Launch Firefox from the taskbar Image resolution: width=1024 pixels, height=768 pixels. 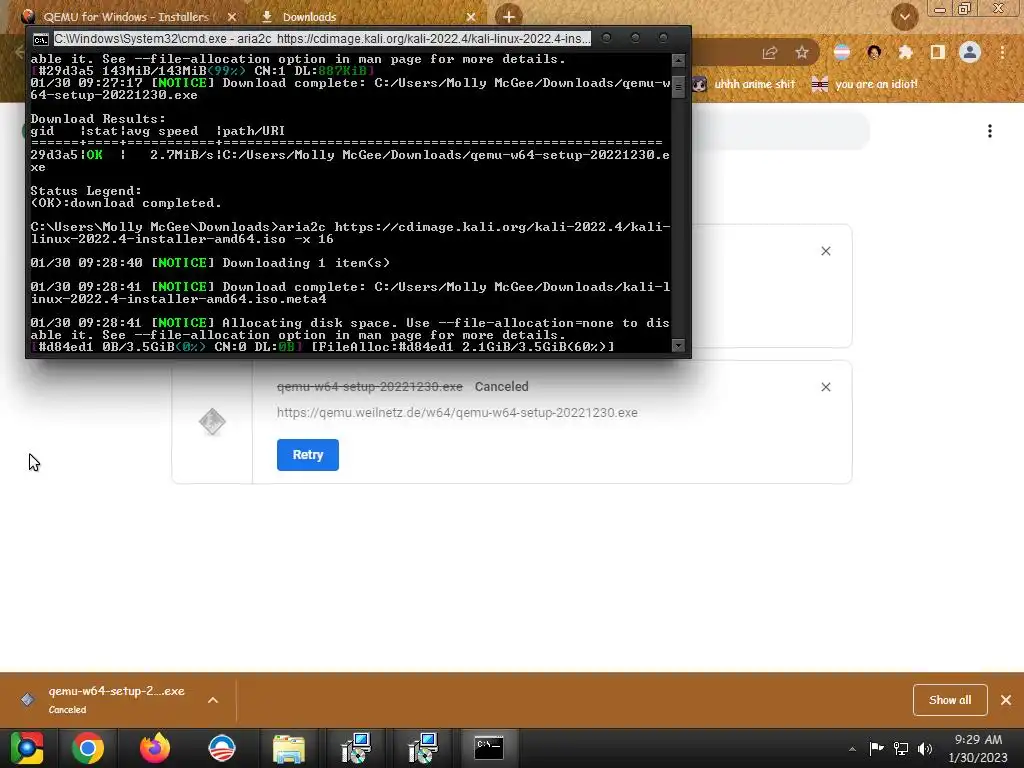pos(155,748)
